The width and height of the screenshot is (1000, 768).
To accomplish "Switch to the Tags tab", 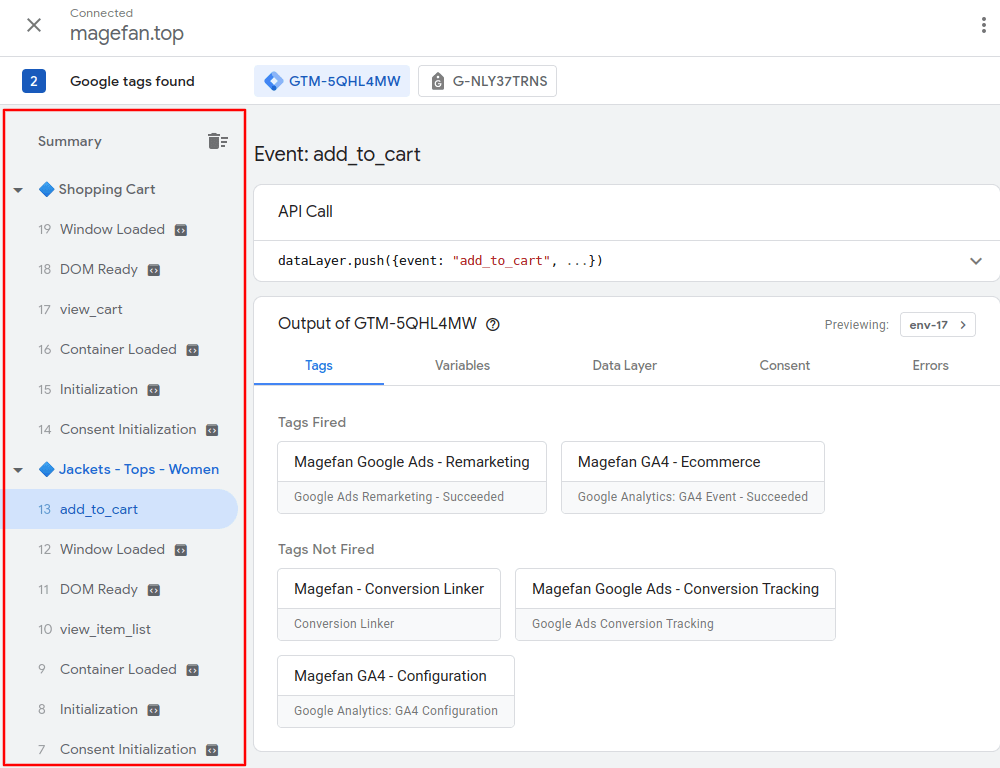I will (x=319, y=366).
